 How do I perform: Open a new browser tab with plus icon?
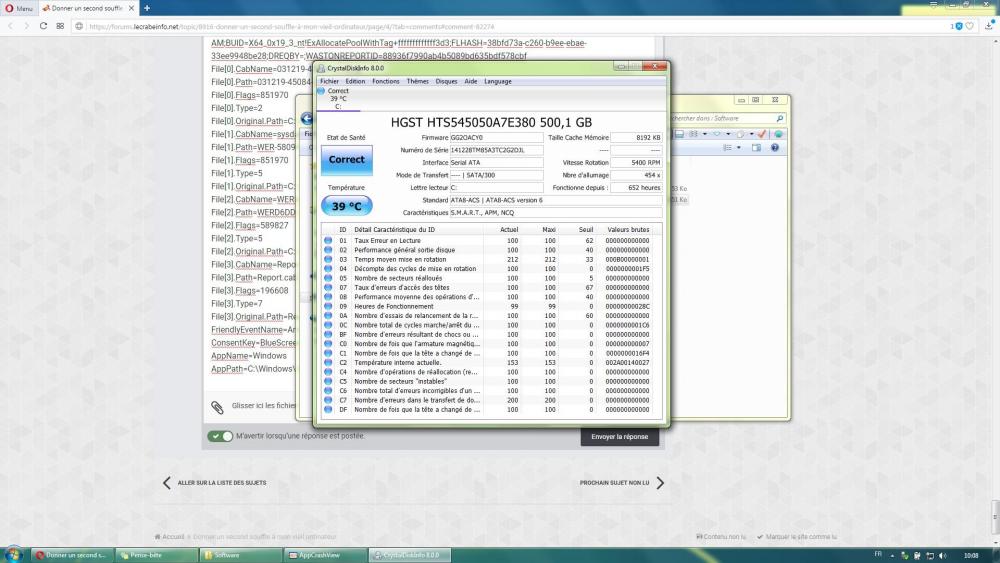tap(148, 8)
